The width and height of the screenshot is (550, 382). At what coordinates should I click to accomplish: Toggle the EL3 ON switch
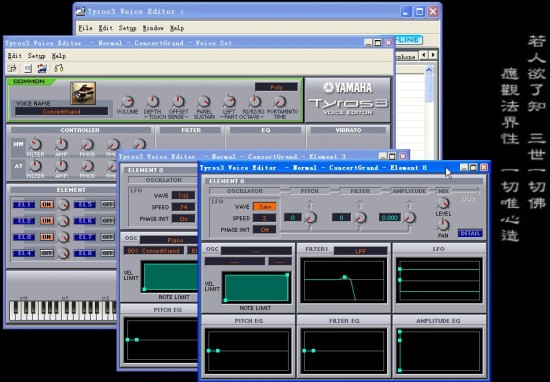click(x=47, y=237)
